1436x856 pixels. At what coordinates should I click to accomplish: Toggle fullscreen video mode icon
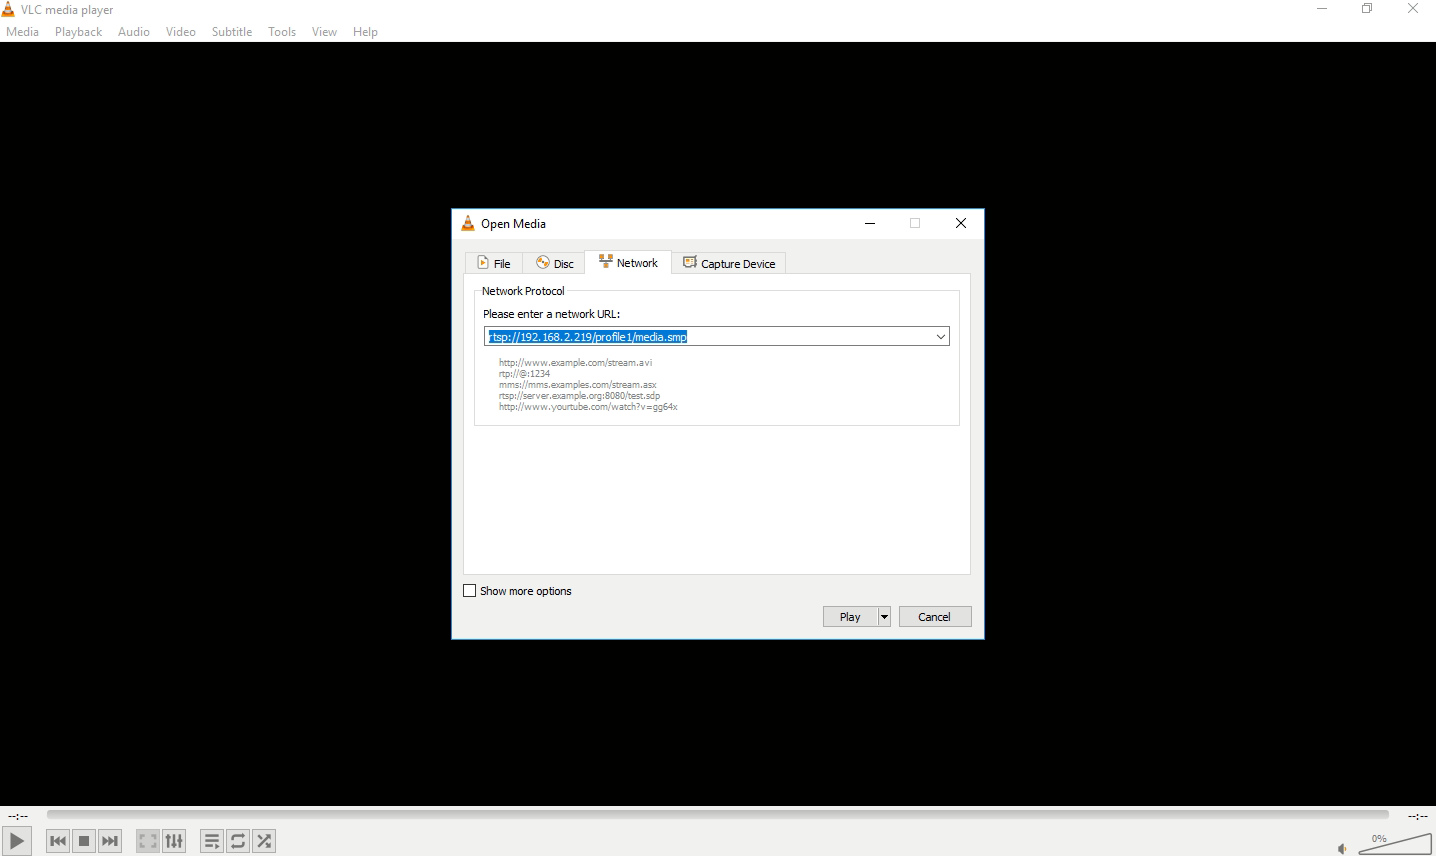click(148, 841)
